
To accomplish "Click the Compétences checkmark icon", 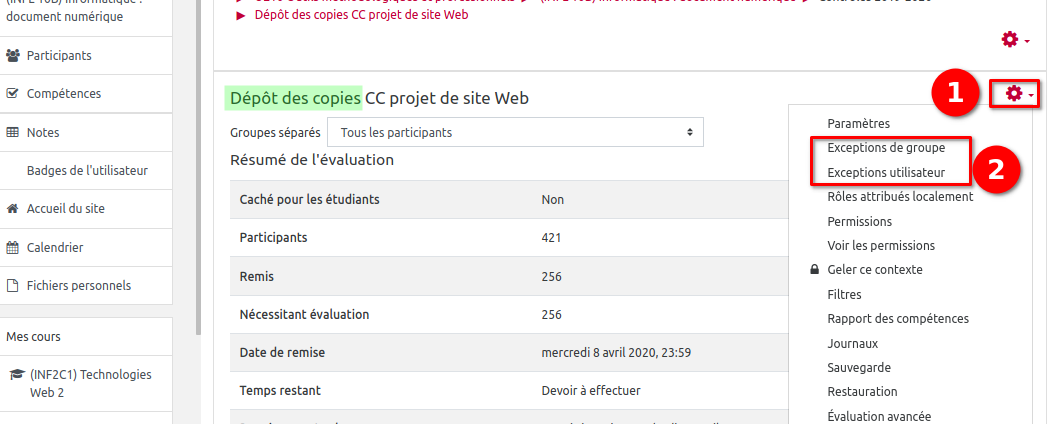I will 13,94.
